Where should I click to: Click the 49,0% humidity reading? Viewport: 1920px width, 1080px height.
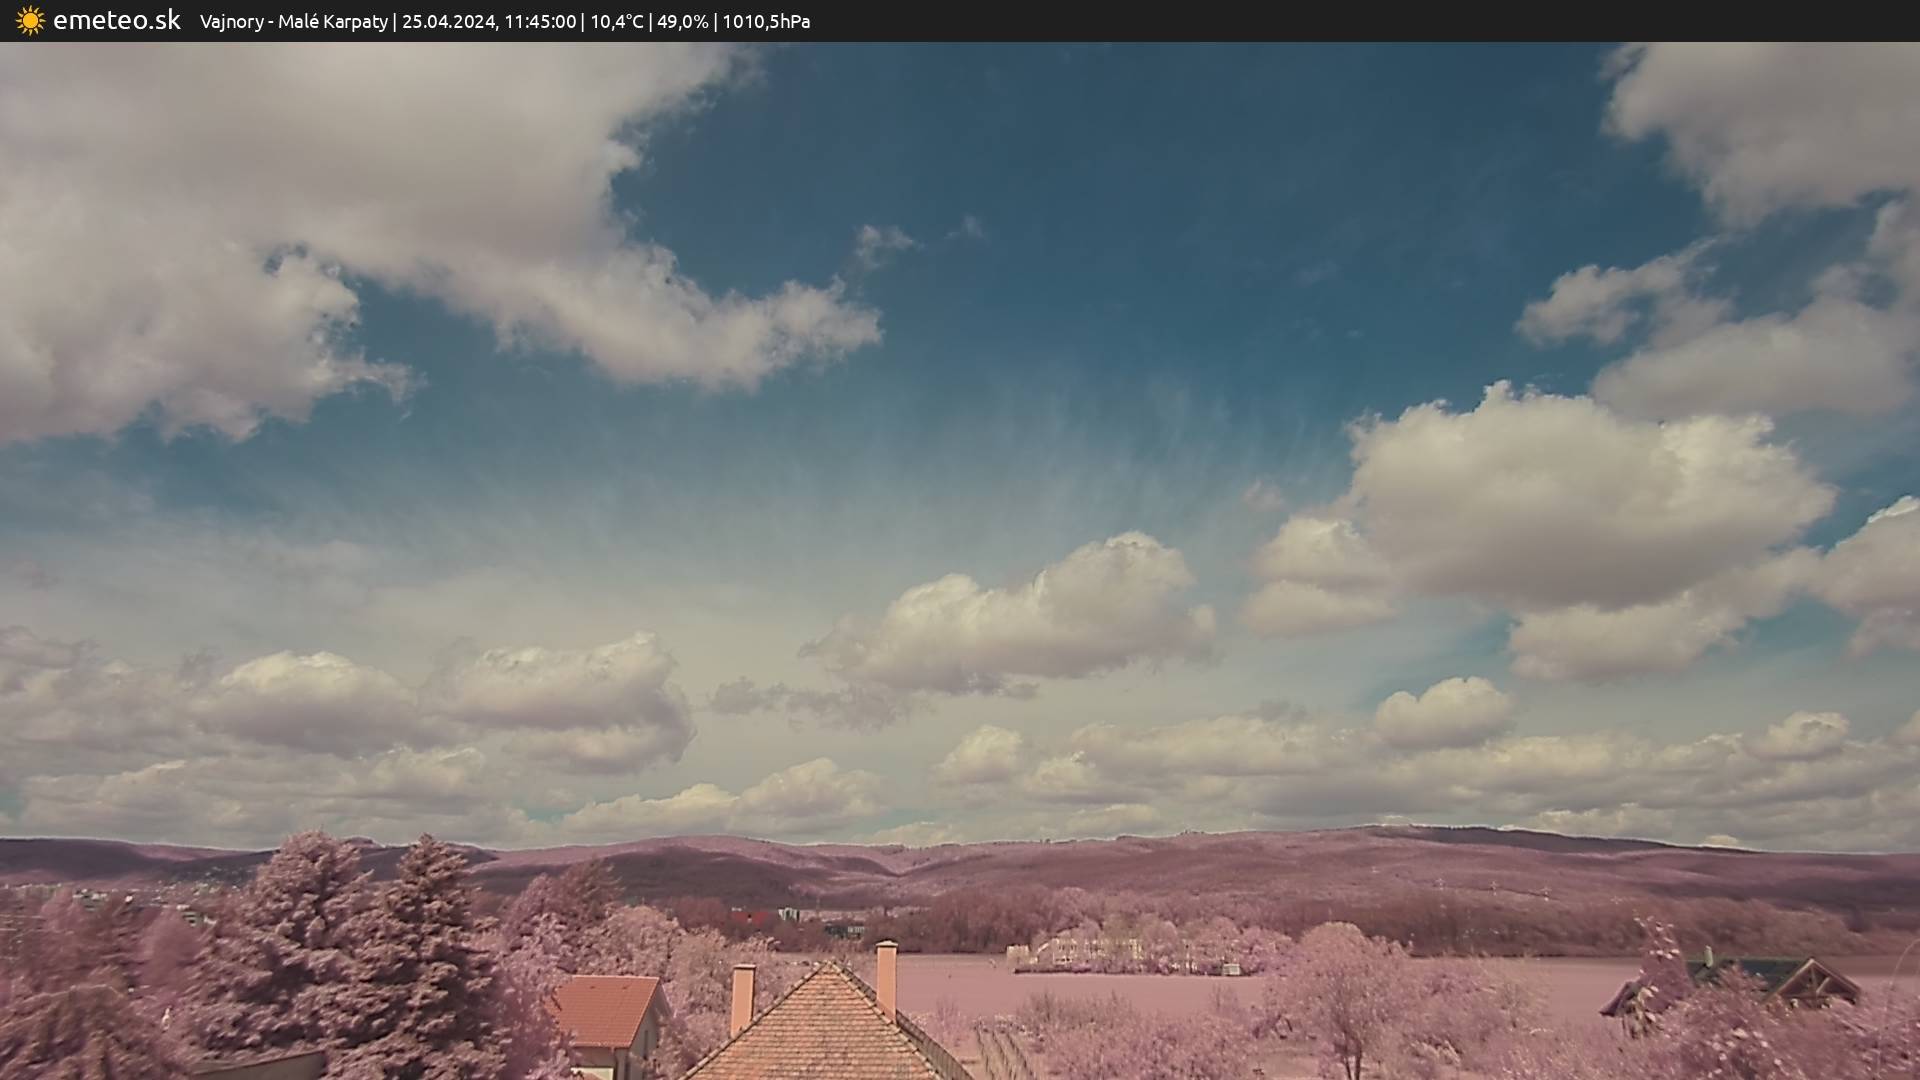[x=682, y=22]
